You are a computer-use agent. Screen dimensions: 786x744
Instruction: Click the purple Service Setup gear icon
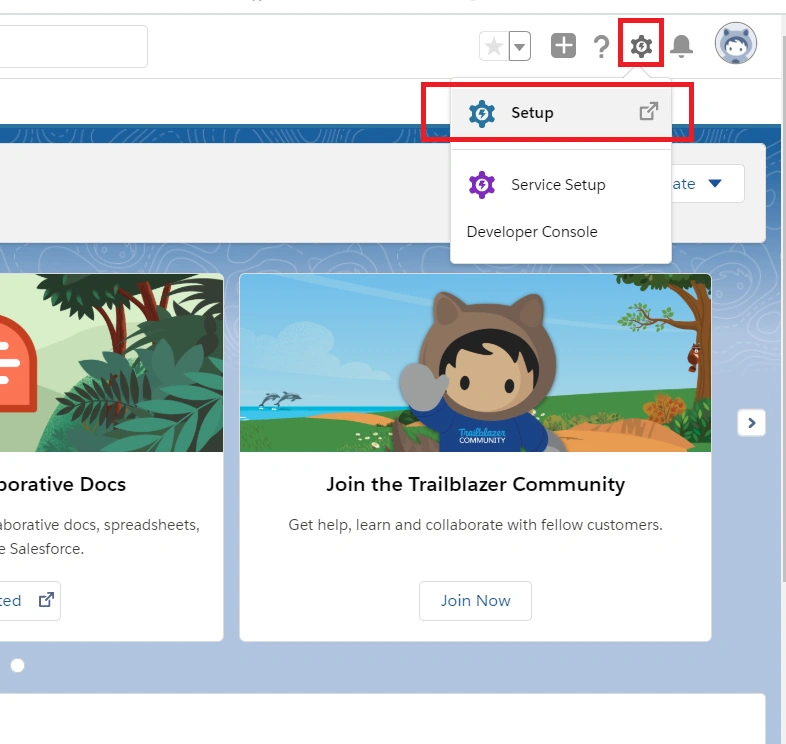(482, 185)
